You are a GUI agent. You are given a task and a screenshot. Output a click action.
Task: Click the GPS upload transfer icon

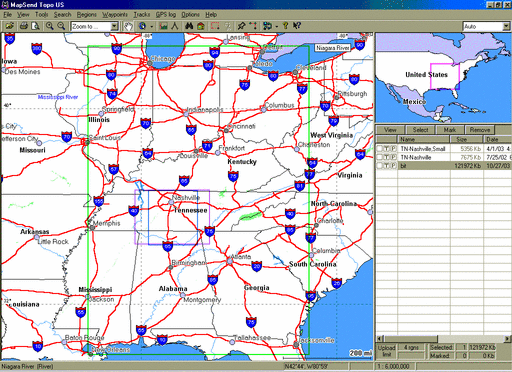tap(267, 26)
